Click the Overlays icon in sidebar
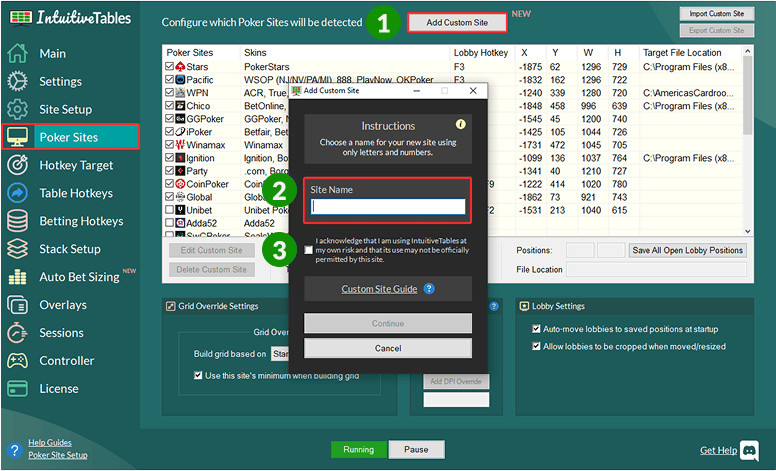Viewport: 776px width, 471px height. click(17, 305)
